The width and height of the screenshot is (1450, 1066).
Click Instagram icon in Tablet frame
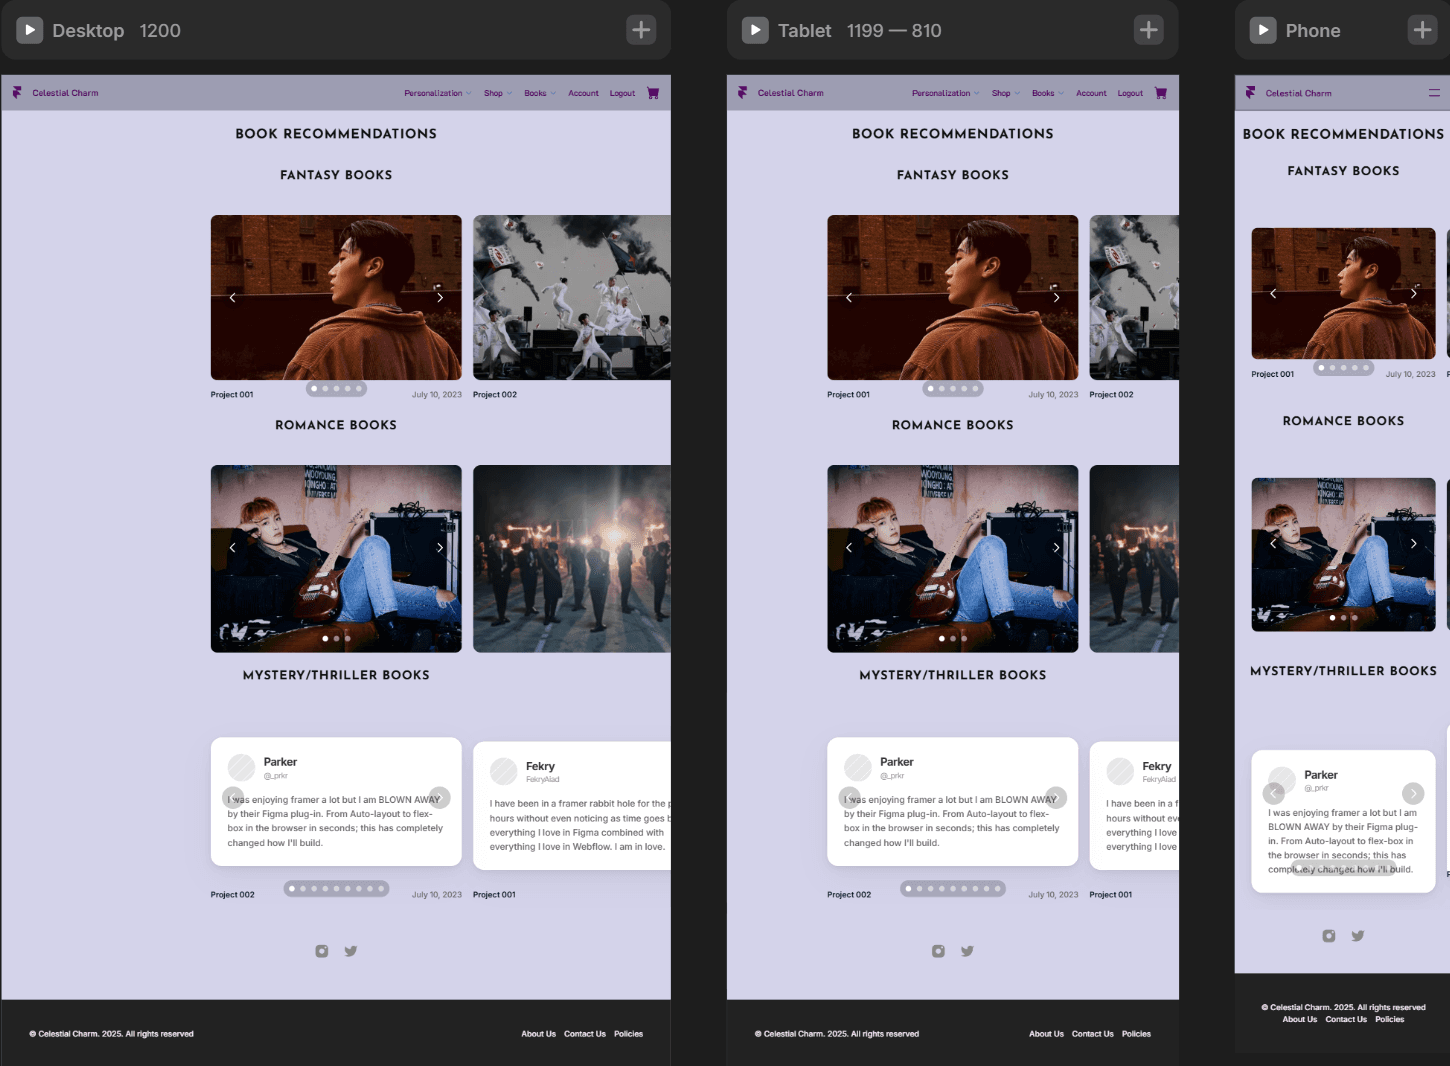click(x=938, y=951)
